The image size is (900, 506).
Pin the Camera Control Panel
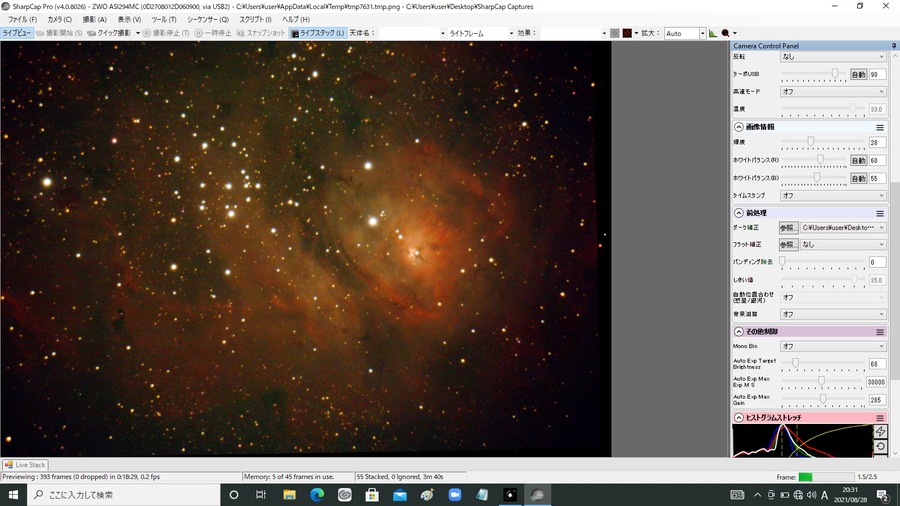click(894, 45)
